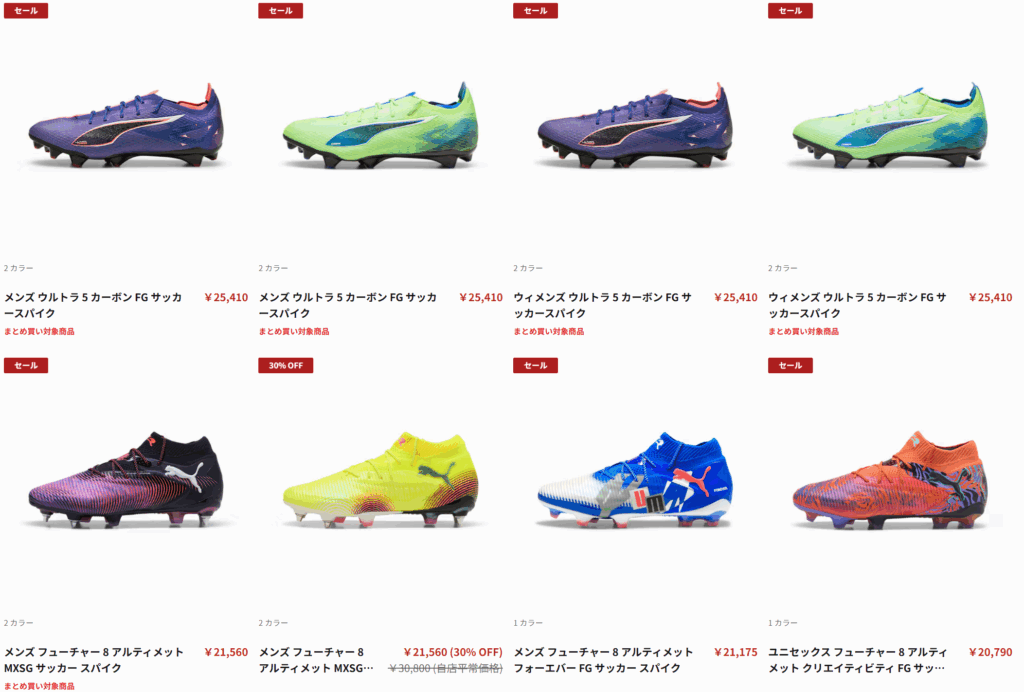Viewport: 1024px width, 692px height.
Task: Open the green Women's Ultra 5 Carbon FG shoe image
Action: pos(889,126)
